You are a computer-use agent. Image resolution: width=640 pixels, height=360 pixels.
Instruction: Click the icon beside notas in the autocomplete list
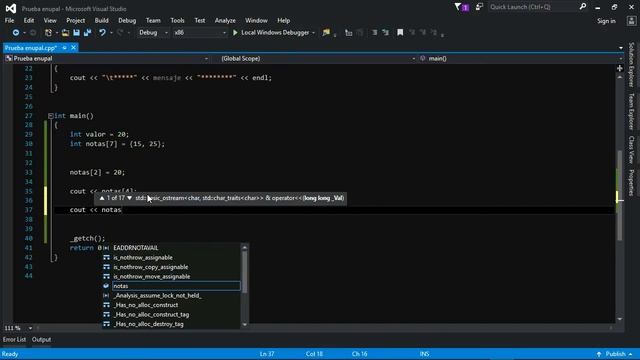tap(106, 286)
